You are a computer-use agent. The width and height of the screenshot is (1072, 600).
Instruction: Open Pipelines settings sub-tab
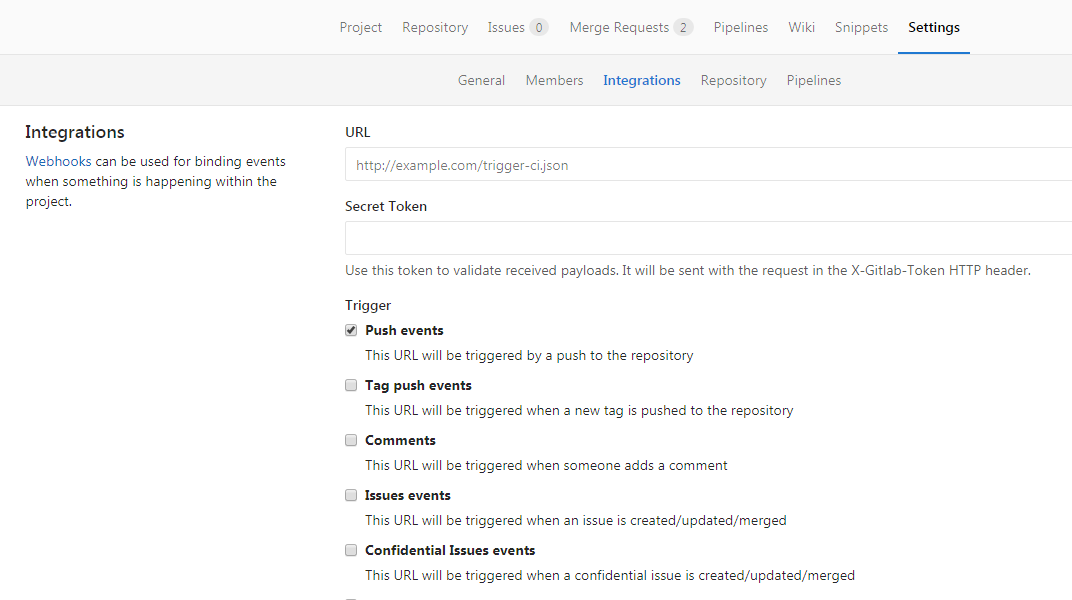click(x=813, y=81)
